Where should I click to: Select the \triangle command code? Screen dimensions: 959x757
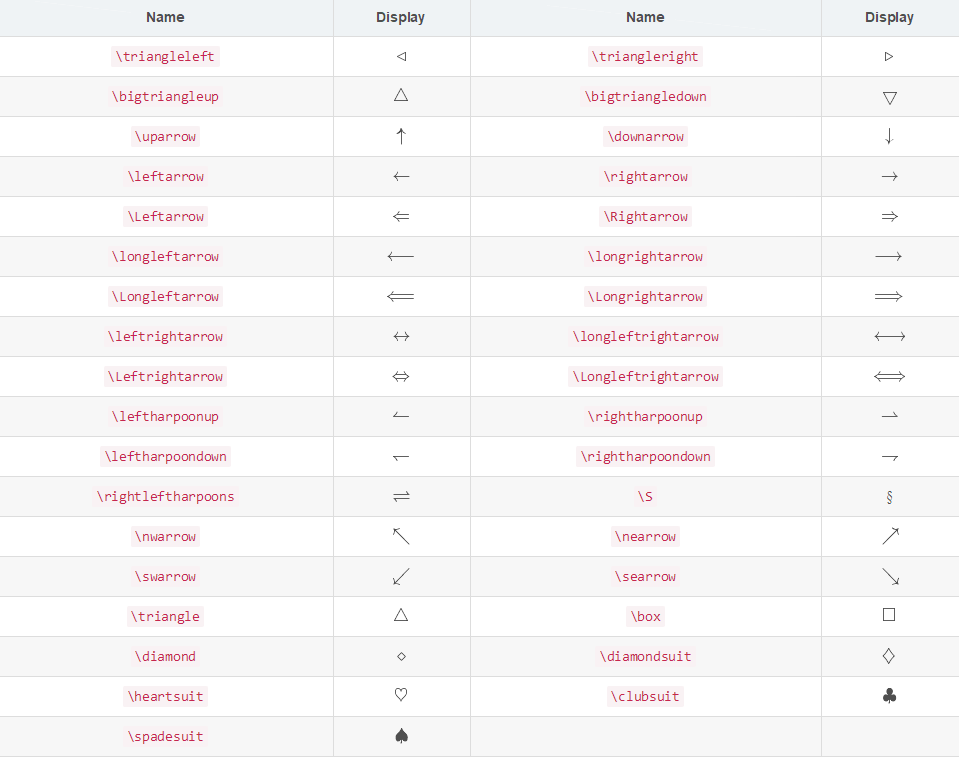click(165, 616)
